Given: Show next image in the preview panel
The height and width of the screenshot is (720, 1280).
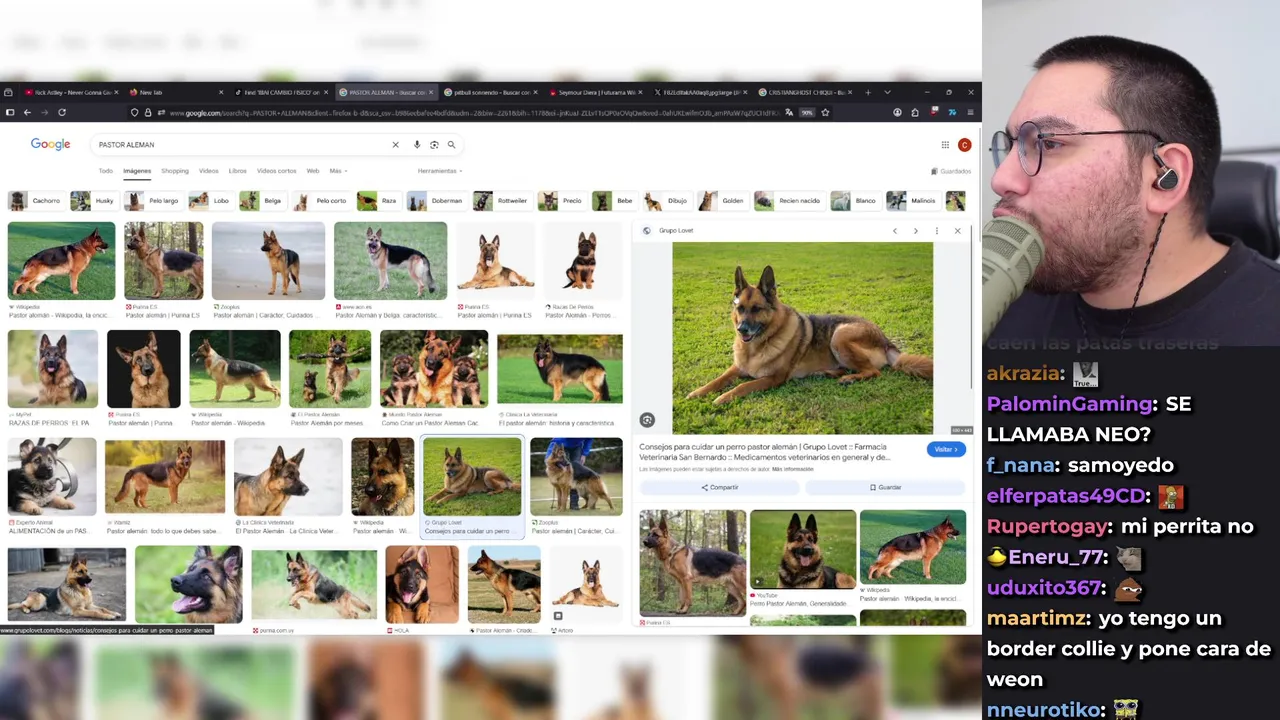Looking at the screenshot, I should [915, 231].
